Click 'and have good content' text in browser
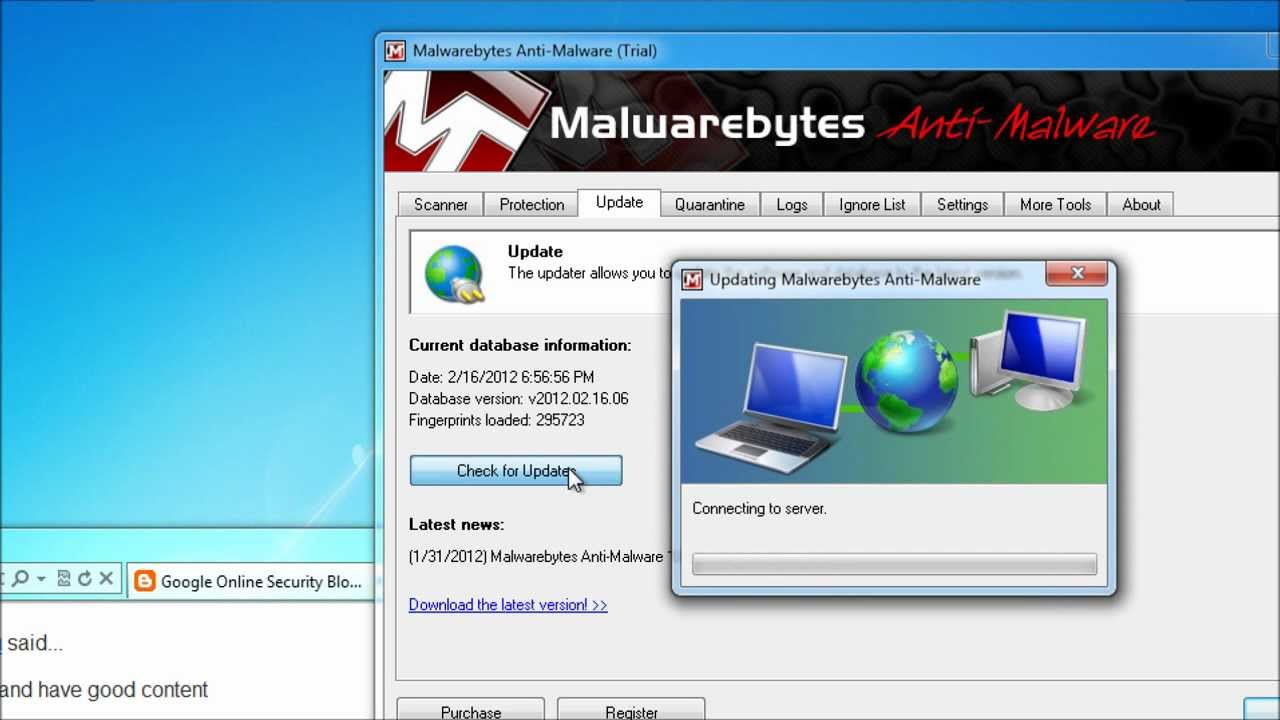The width and height of the screenshot is (1280, 720). 104,690
